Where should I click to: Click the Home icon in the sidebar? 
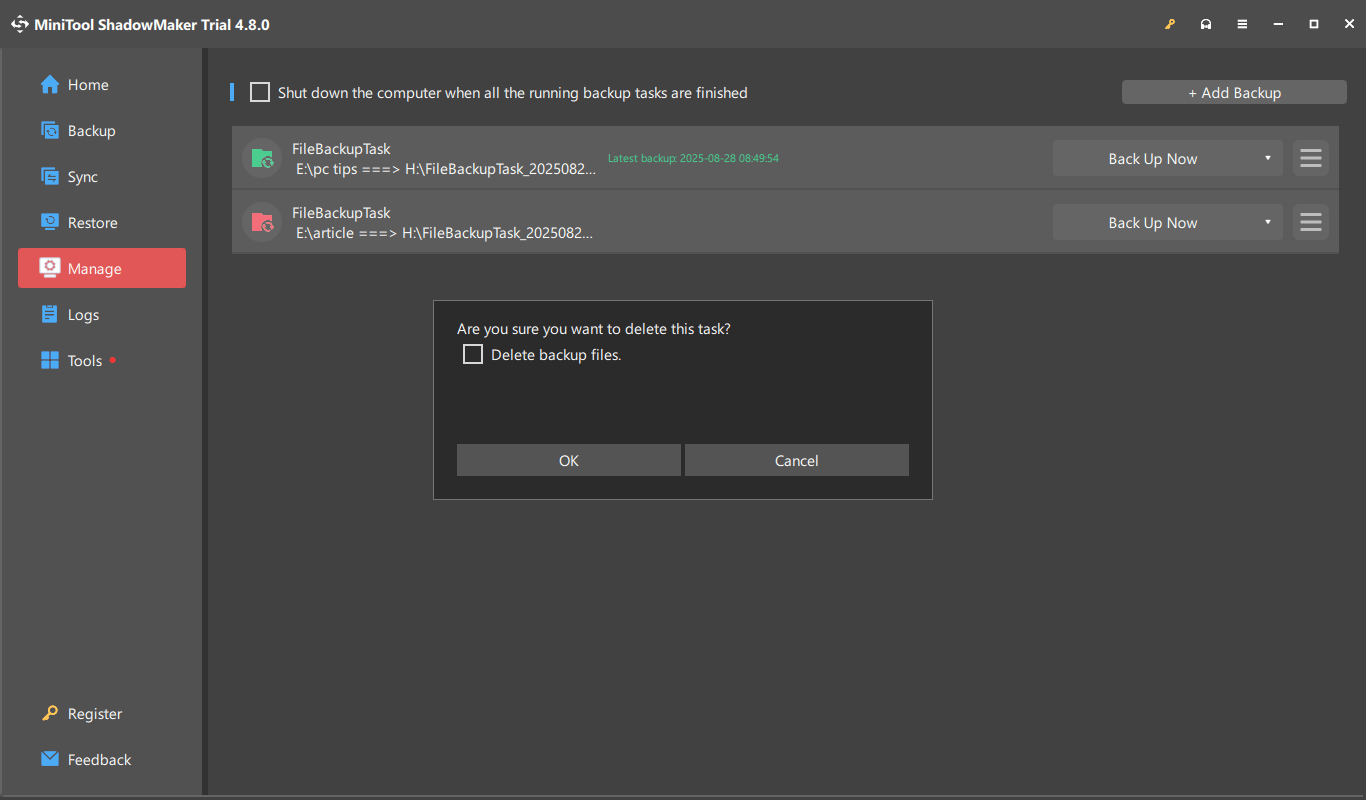pos(49,84)
